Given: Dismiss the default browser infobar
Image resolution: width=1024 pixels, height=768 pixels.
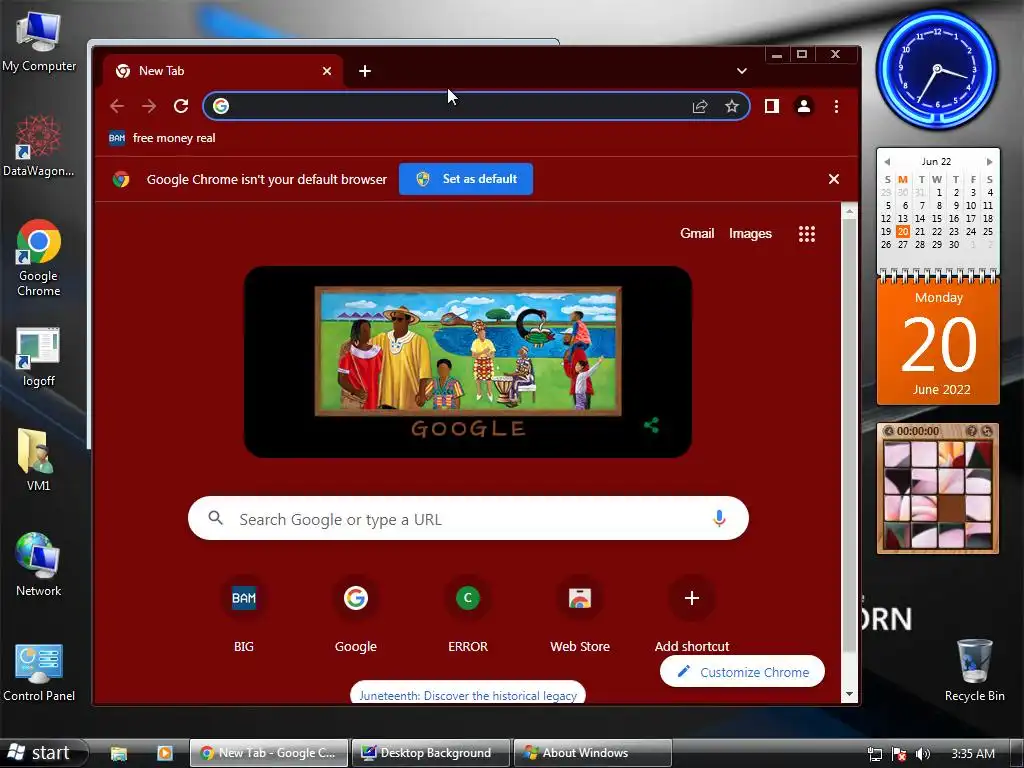Looking at the screenshot, I should [x=833, y=179].
